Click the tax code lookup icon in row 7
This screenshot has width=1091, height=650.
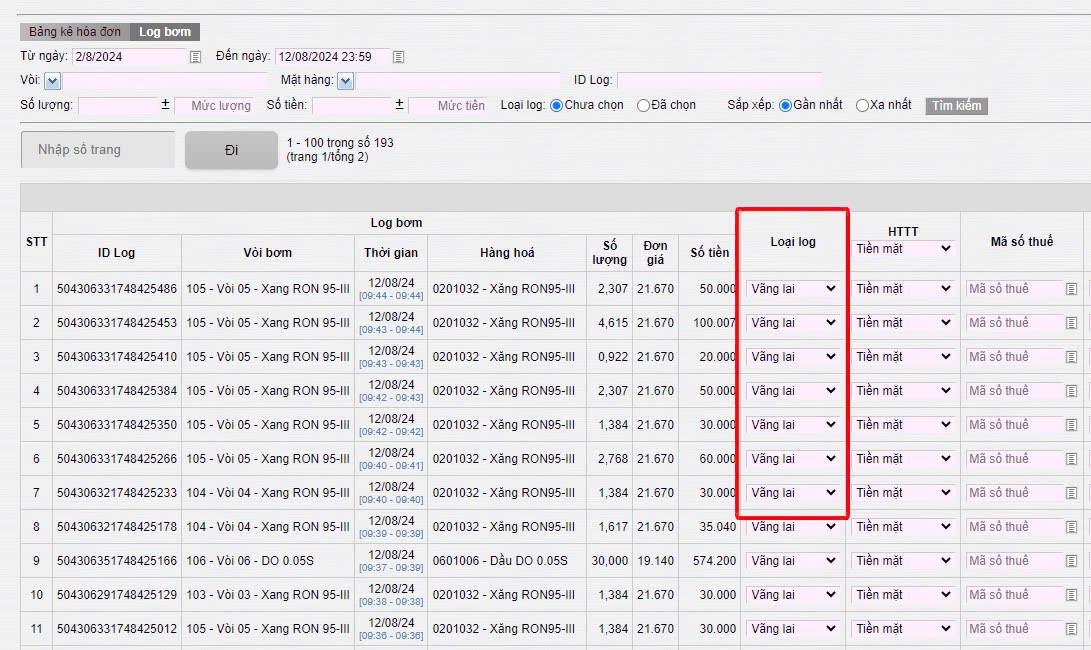1072,493
